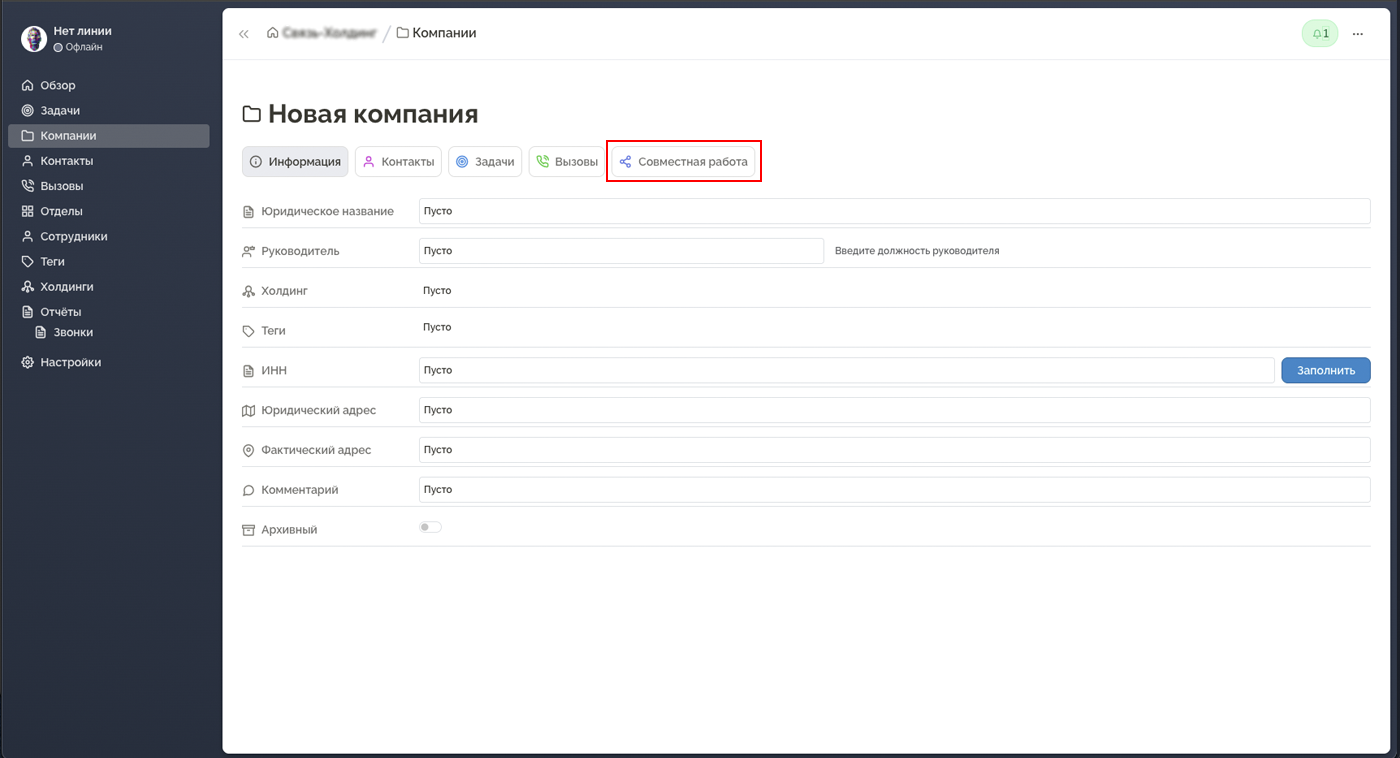This screenshot has width=1400, height=758.
Task: Click the user avatar picture
Action: (34, 38)
